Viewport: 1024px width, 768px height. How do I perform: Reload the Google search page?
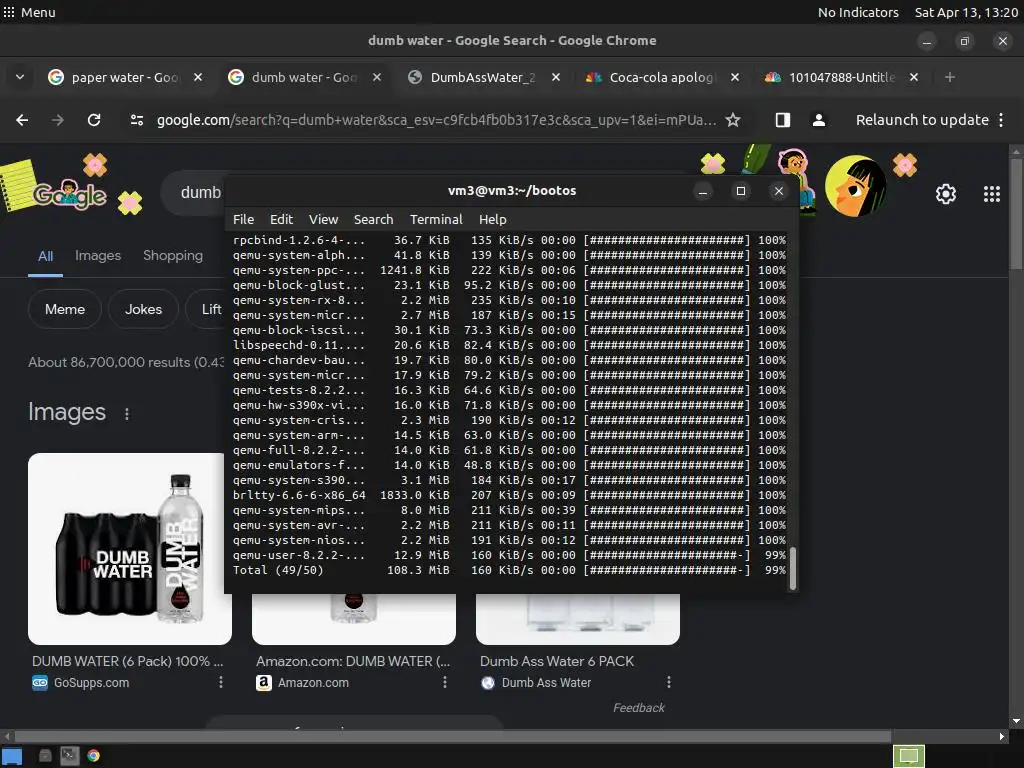pos(94,120)
